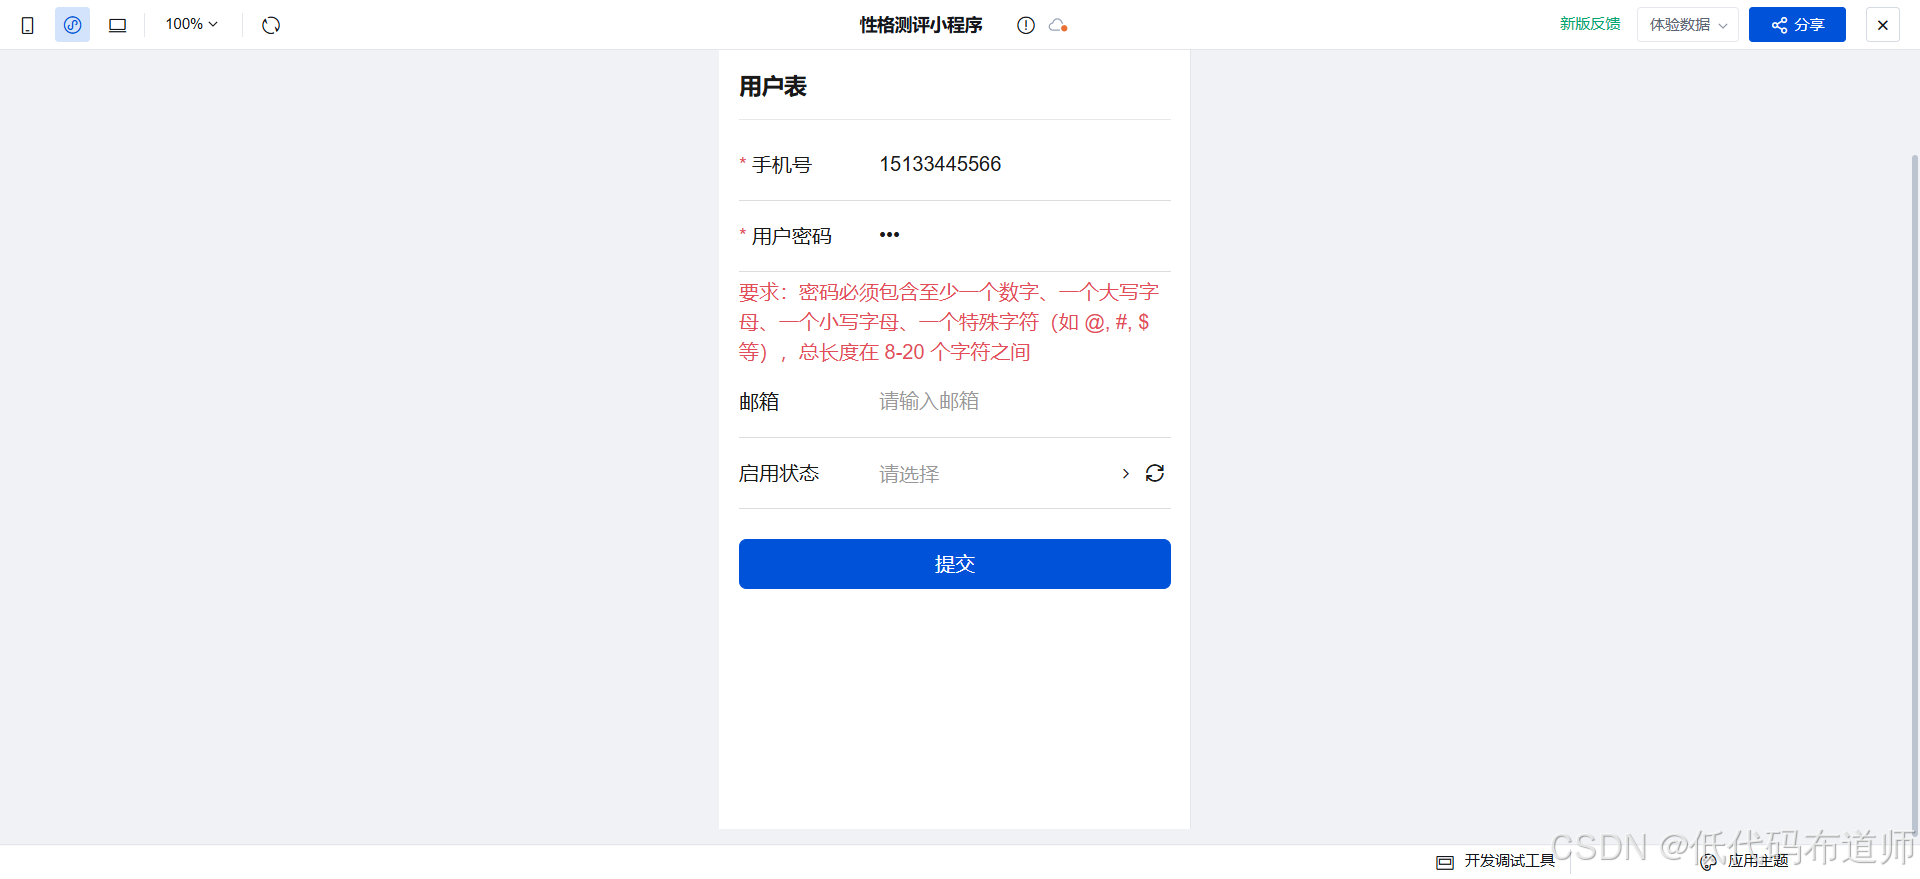Click the refresh icon in 启用状态 row
This screenshot has width=1920, height=879.
(1155, 473)
